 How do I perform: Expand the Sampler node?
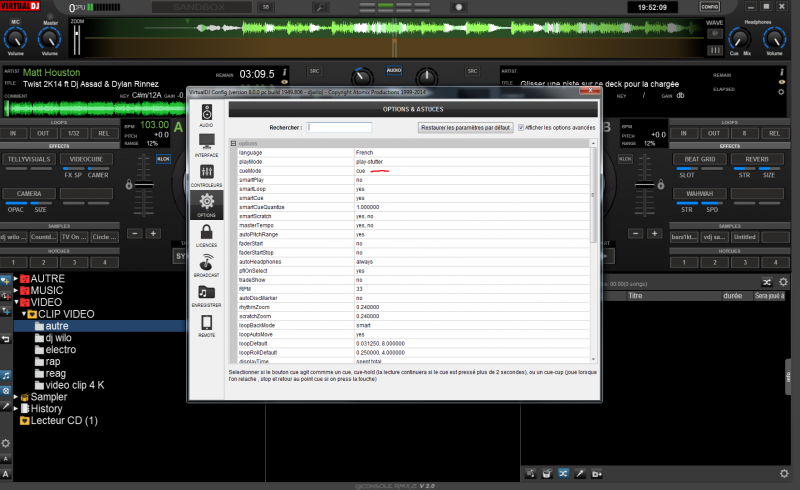click(x=16, y=396)
